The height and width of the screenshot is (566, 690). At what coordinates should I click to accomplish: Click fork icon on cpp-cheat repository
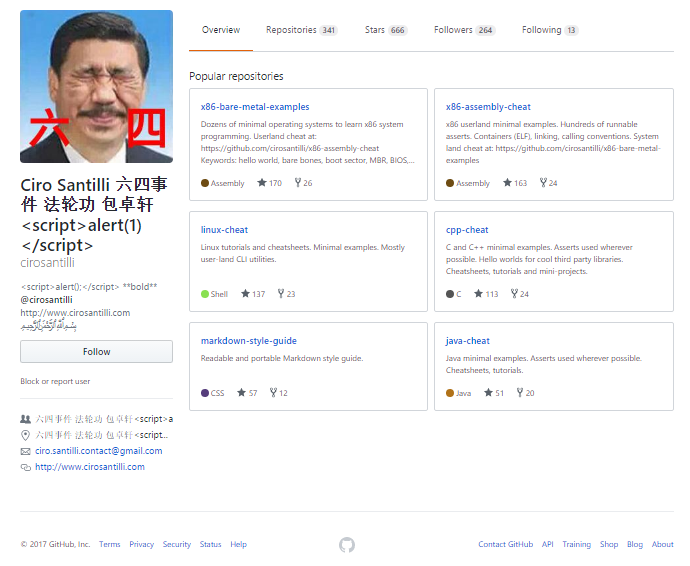pyautogui.click(x=514, y=294)
